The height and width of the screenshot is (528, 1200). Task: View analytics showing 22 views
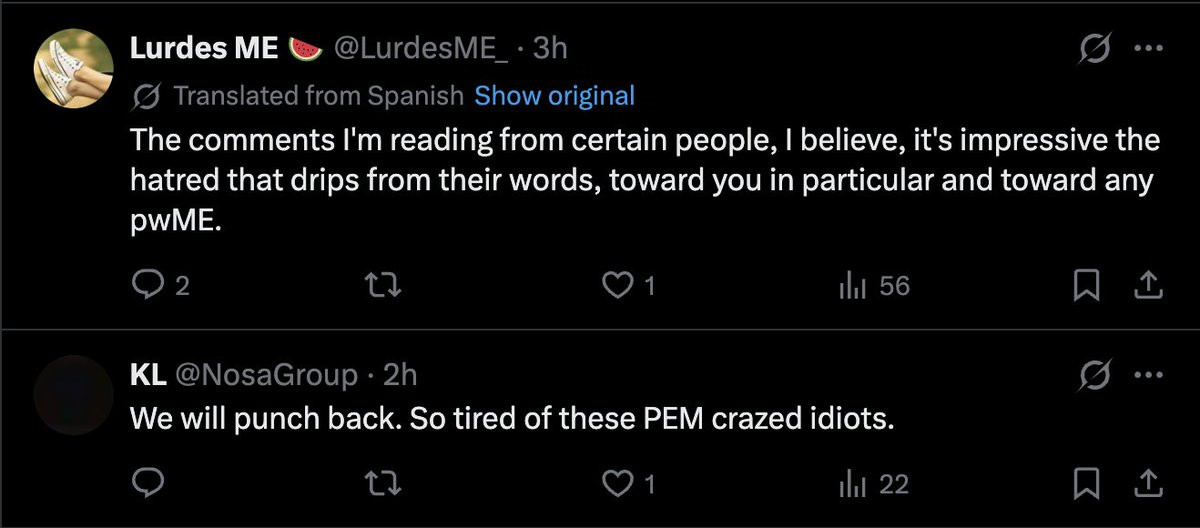point(873,484)
